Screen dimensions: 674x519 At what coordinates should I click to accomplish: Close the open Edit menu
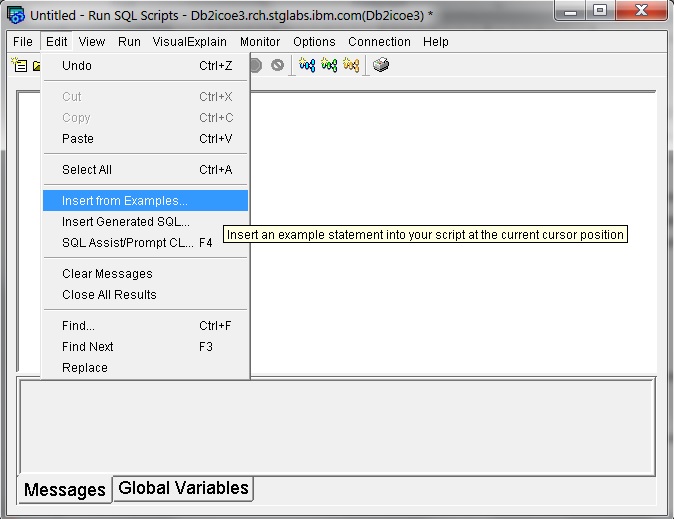[x=56, y=42]
